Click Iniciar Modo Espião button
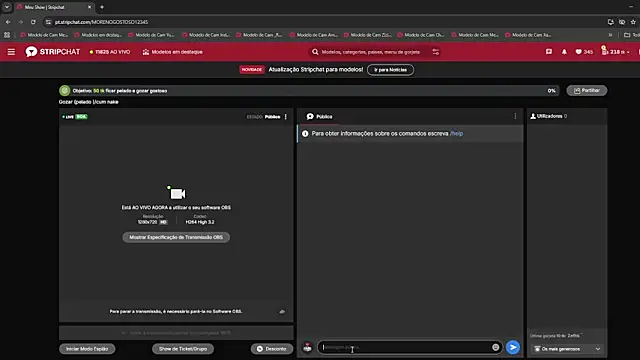640x360 pixels. pos(87,349)
